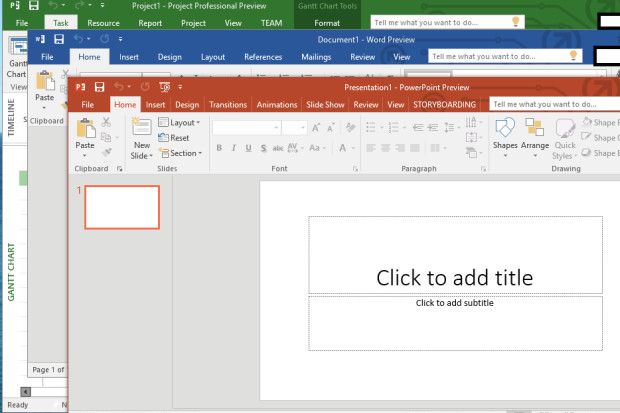Open the Section dropdown
The image size is (620, 413).
point(180,153)
